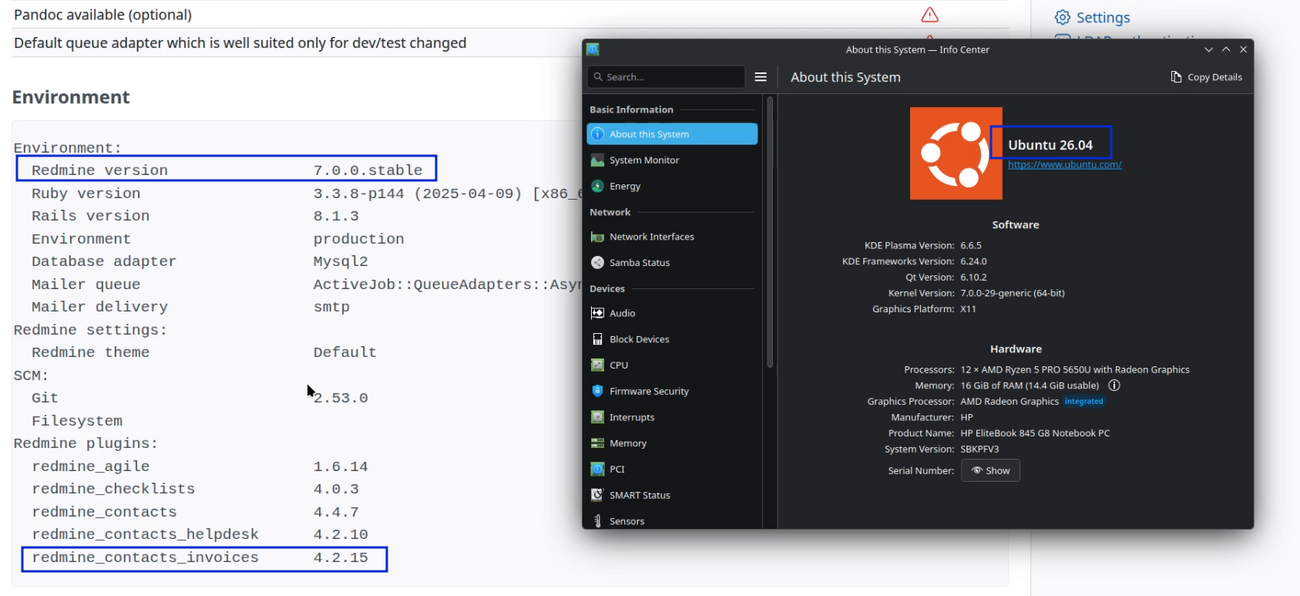Open the https://www.ubuntu.com/ link

1065,164
